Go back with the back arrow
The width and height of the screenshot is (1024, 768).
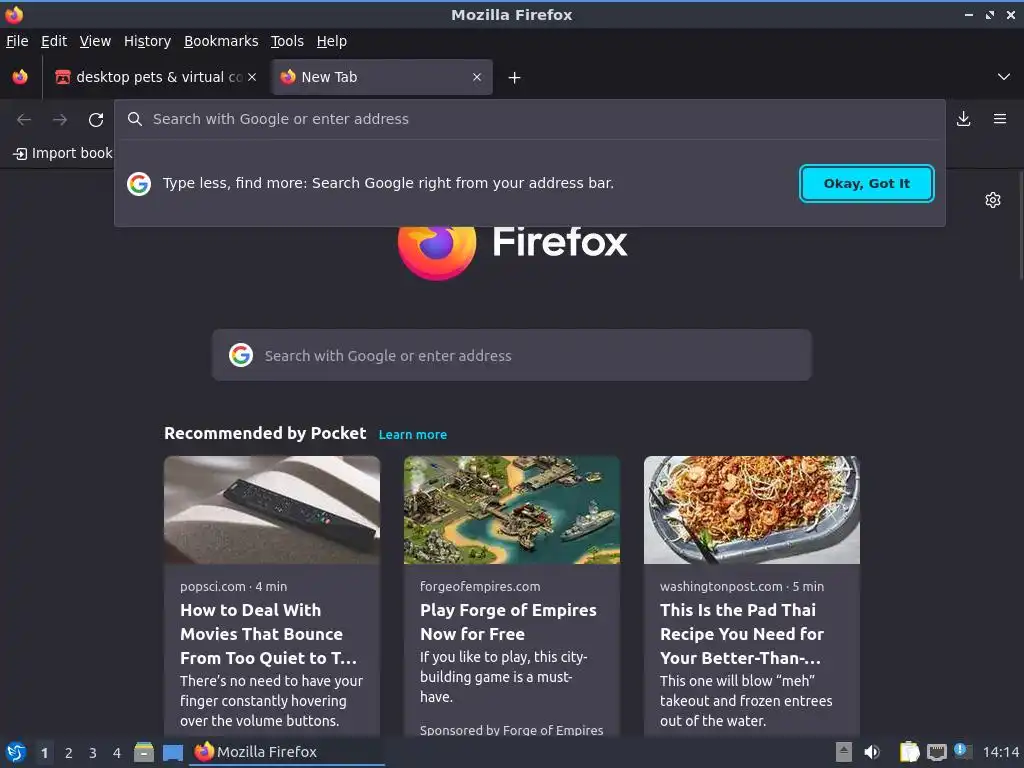click(x=24, y=120)
